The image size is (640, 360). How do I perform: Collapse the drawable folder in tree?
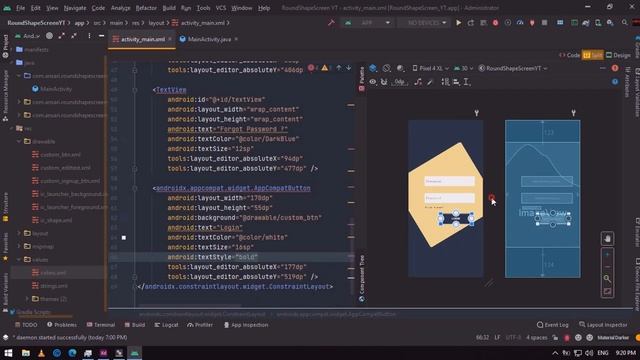pyautogui.click(x=19, y=141)
